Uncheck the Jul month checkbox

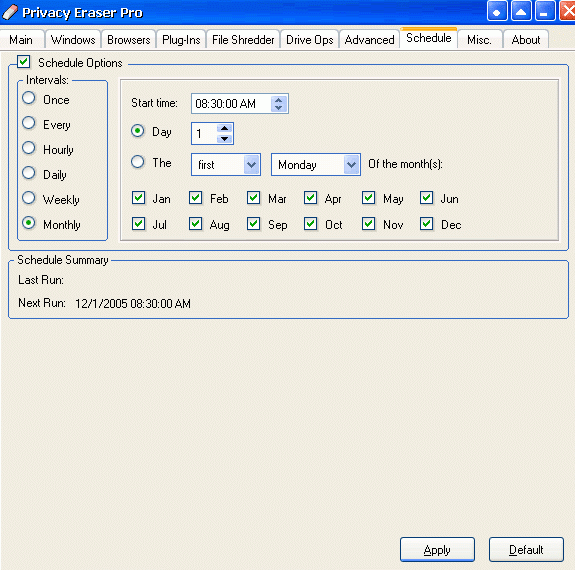point(139,223)
